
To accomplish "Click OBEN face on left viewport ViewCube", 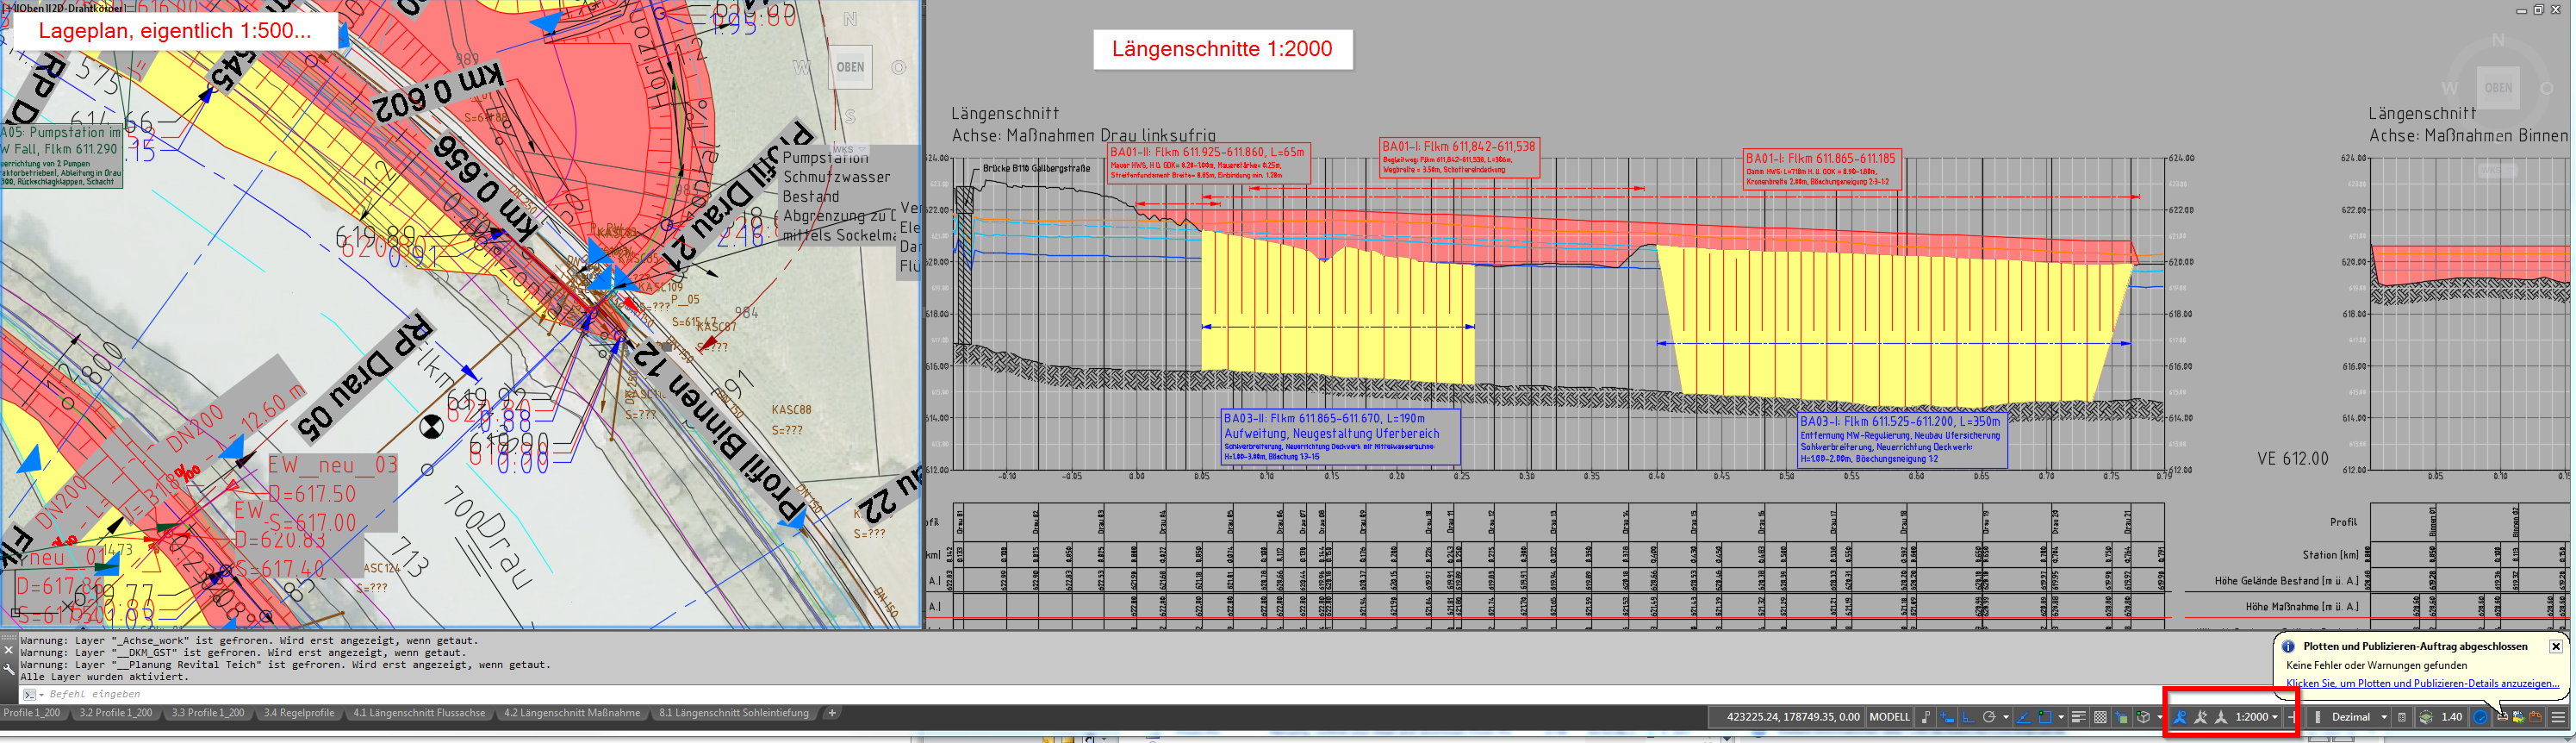I will pyautogui.click(x=850, y=68).
